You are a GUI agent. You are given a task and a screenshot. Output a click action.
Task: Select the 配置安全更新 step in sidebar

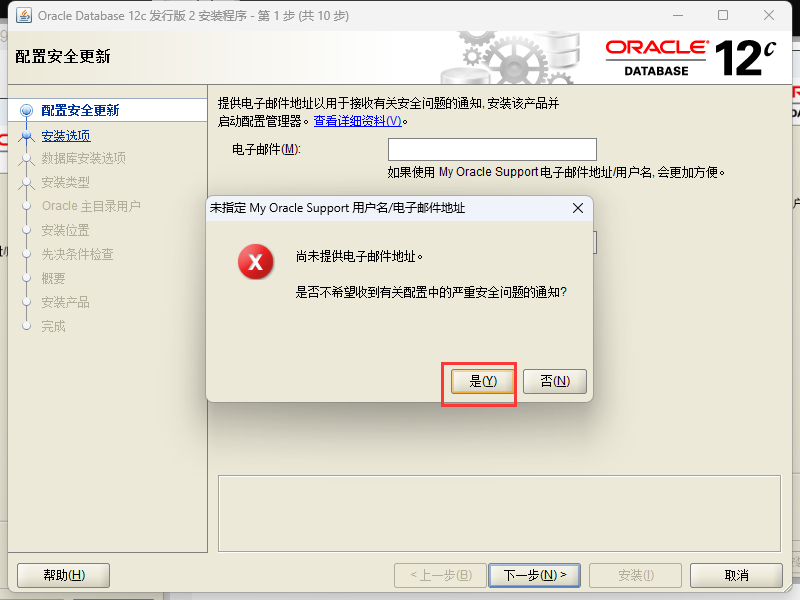(x=80, y=110)
